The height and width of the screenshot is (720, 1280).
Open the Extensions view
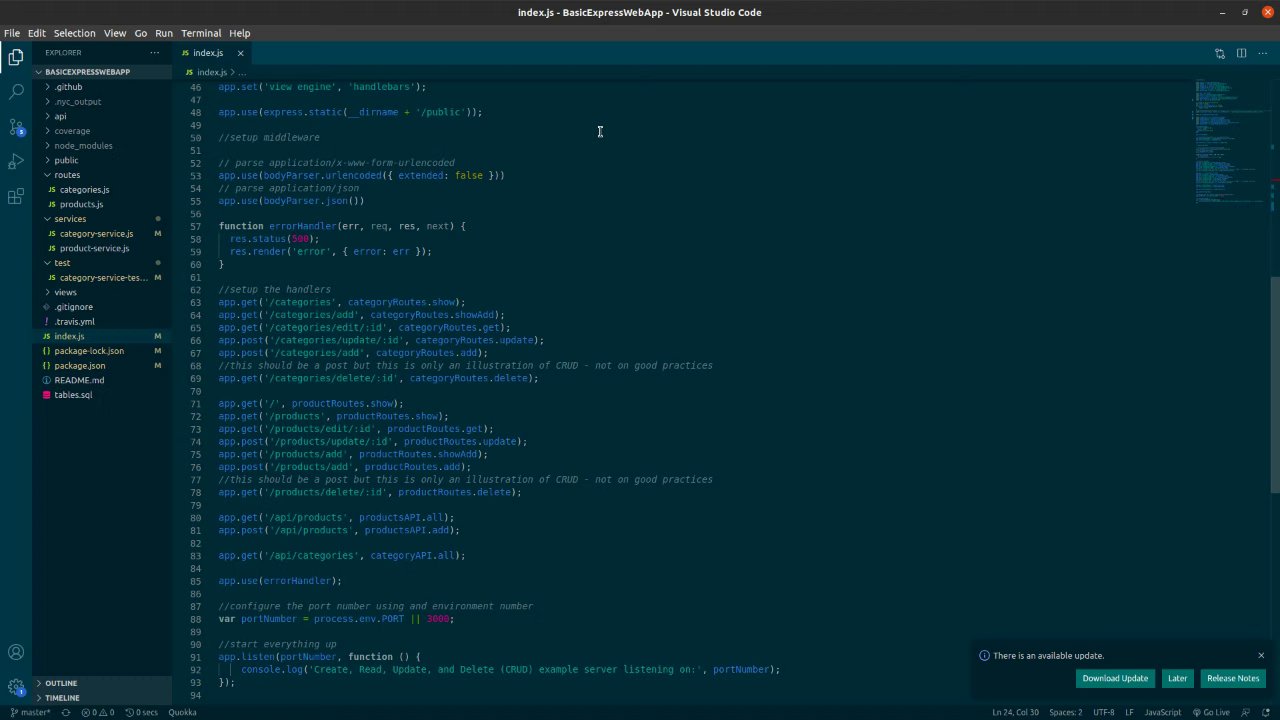[x=16, y=196]
